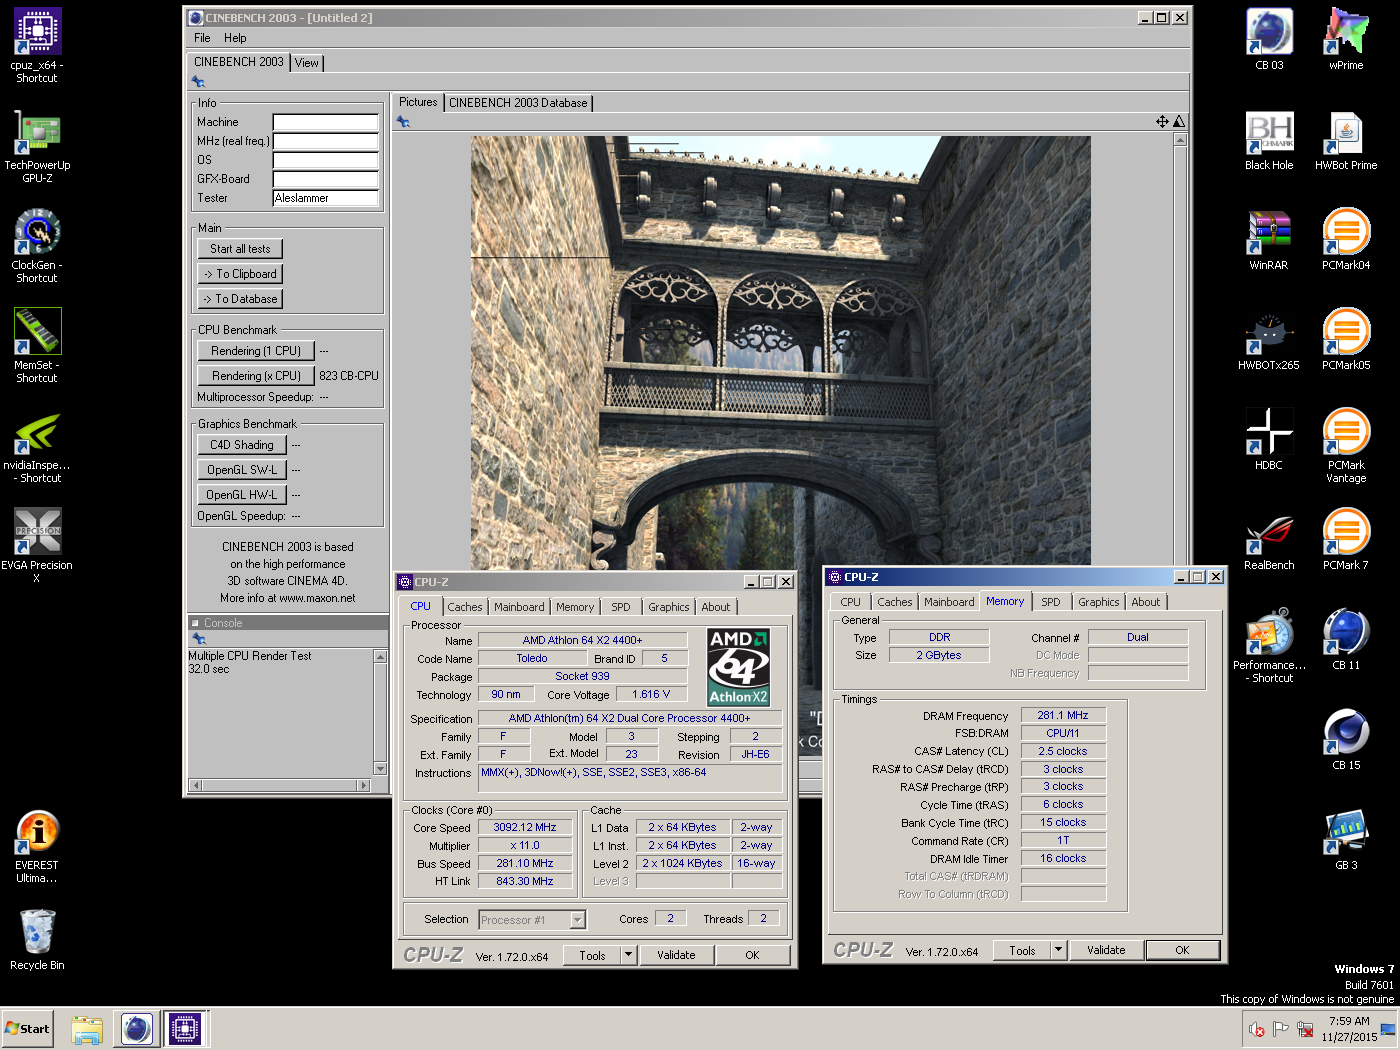Open the Help menu in Cinebench
The height and width of the screenshot is (1050, 1400).
pyautogui.click(x=235, y=38)
